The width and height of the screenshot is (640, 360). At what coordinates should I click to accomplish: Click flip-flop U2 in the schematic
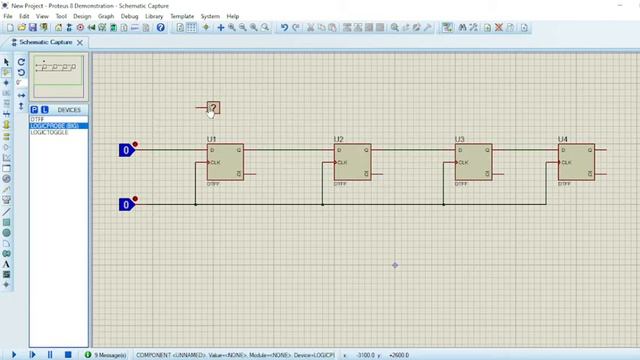click(353, 162)
